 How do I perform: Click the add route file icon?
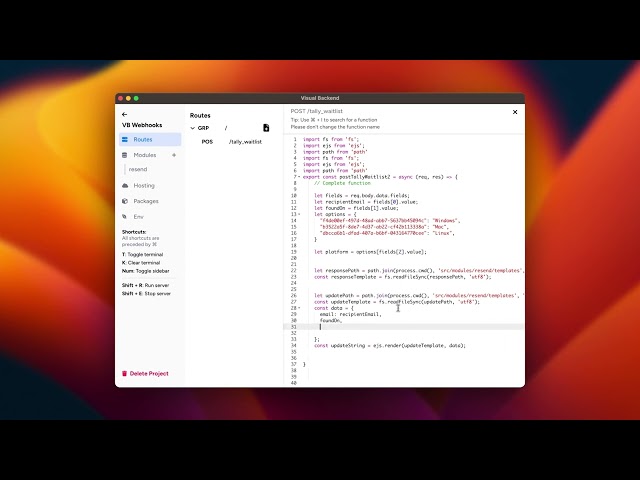(266, 128)
